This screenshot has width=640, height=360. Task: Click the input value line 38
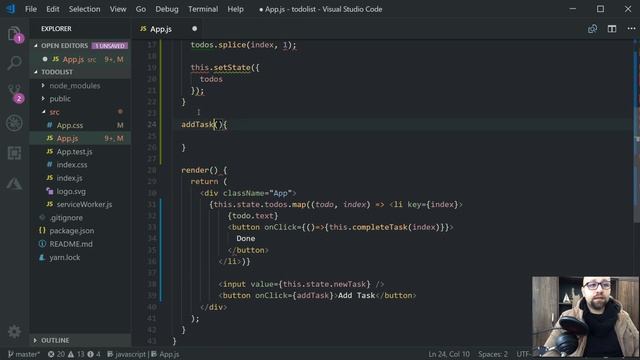301,284
